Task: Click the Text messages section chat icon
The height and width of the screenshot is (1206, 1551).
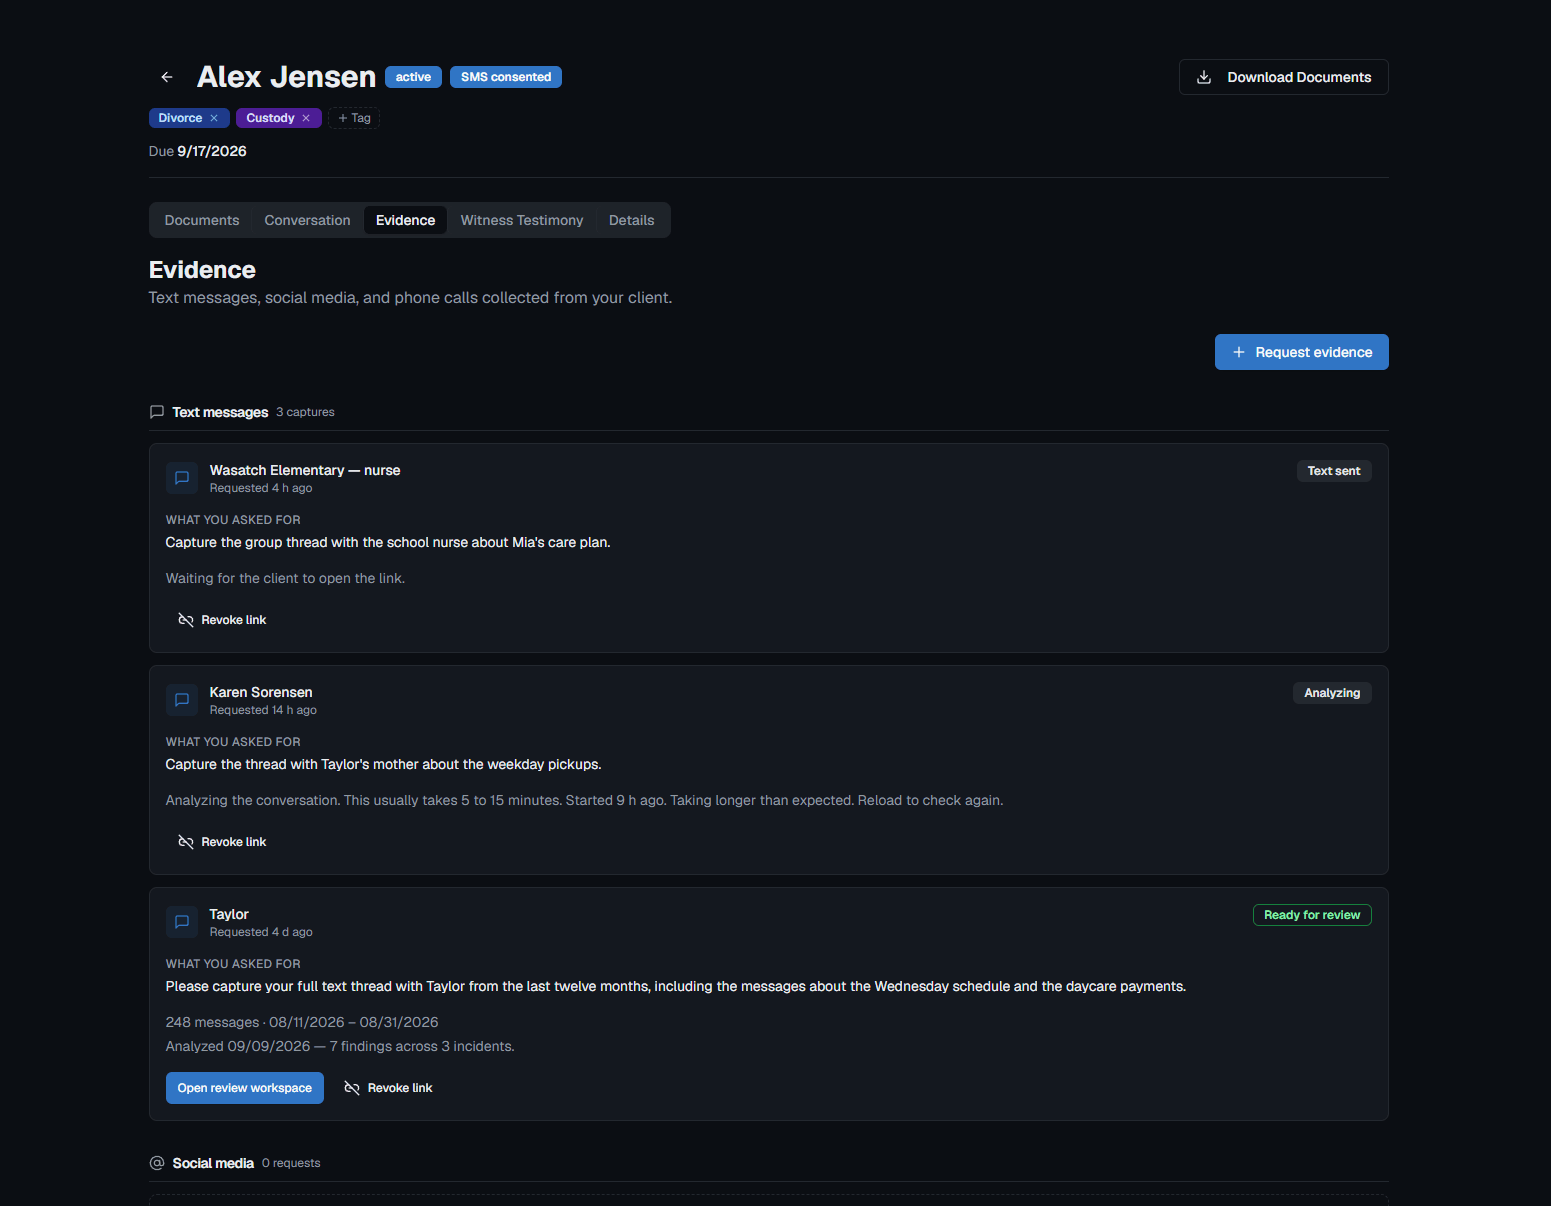Action: (157, 412)
